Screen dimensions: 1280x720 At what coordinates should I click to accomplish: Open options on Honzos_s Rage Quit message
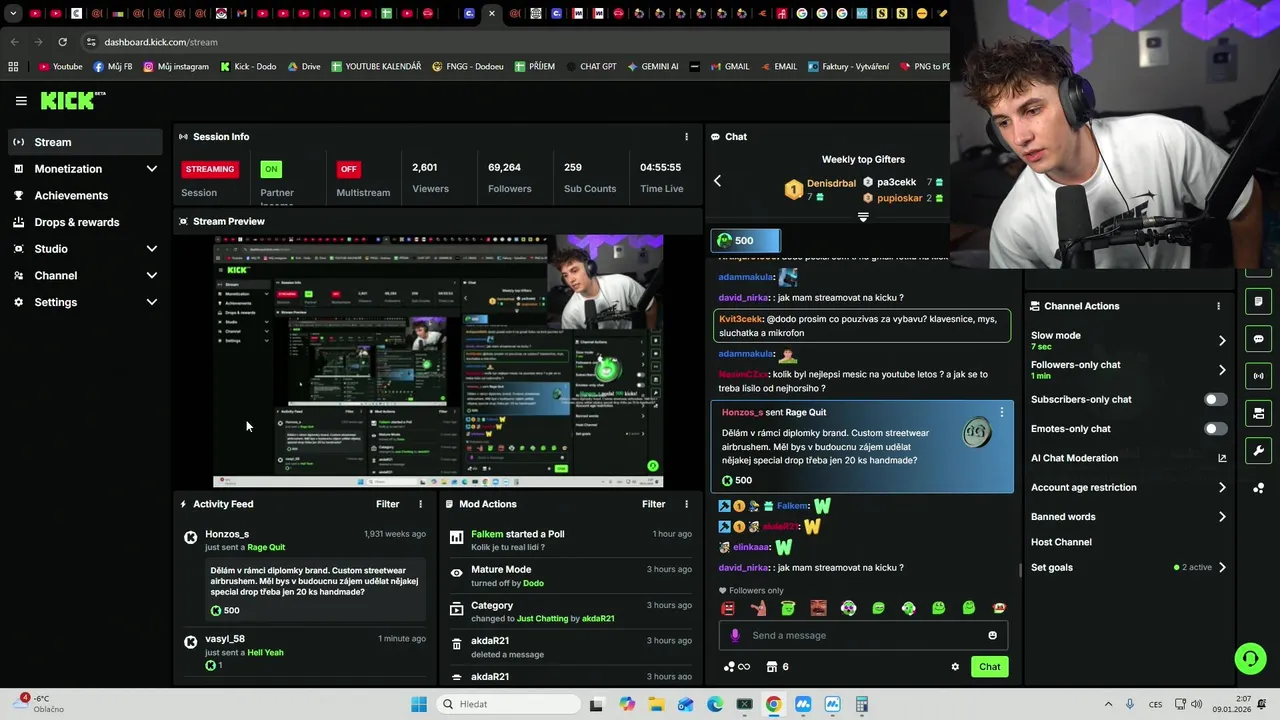click(x=1001, y=412)
